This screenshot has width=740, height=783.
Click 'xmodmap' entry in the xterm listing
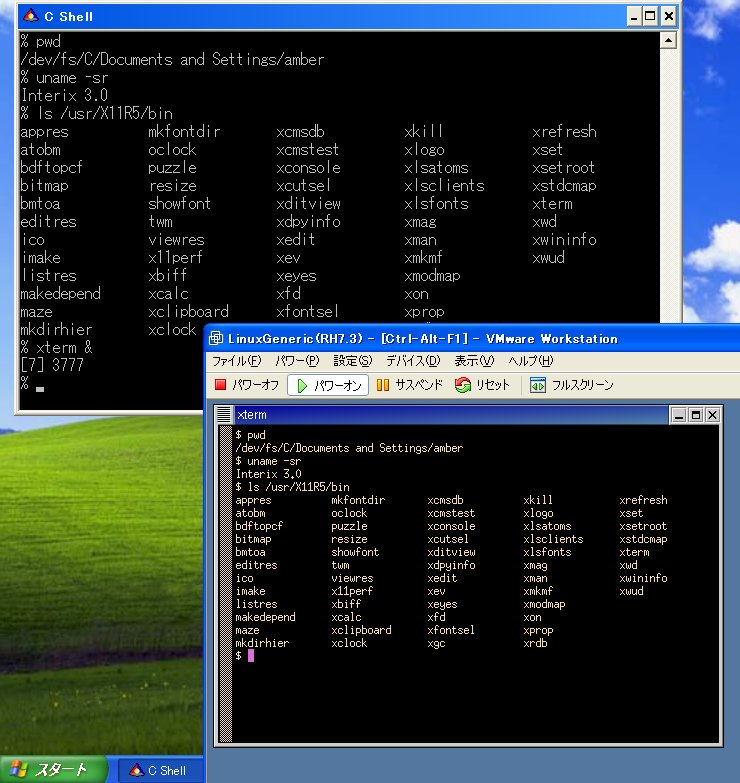pyautogui.click(x=544, y=604)
